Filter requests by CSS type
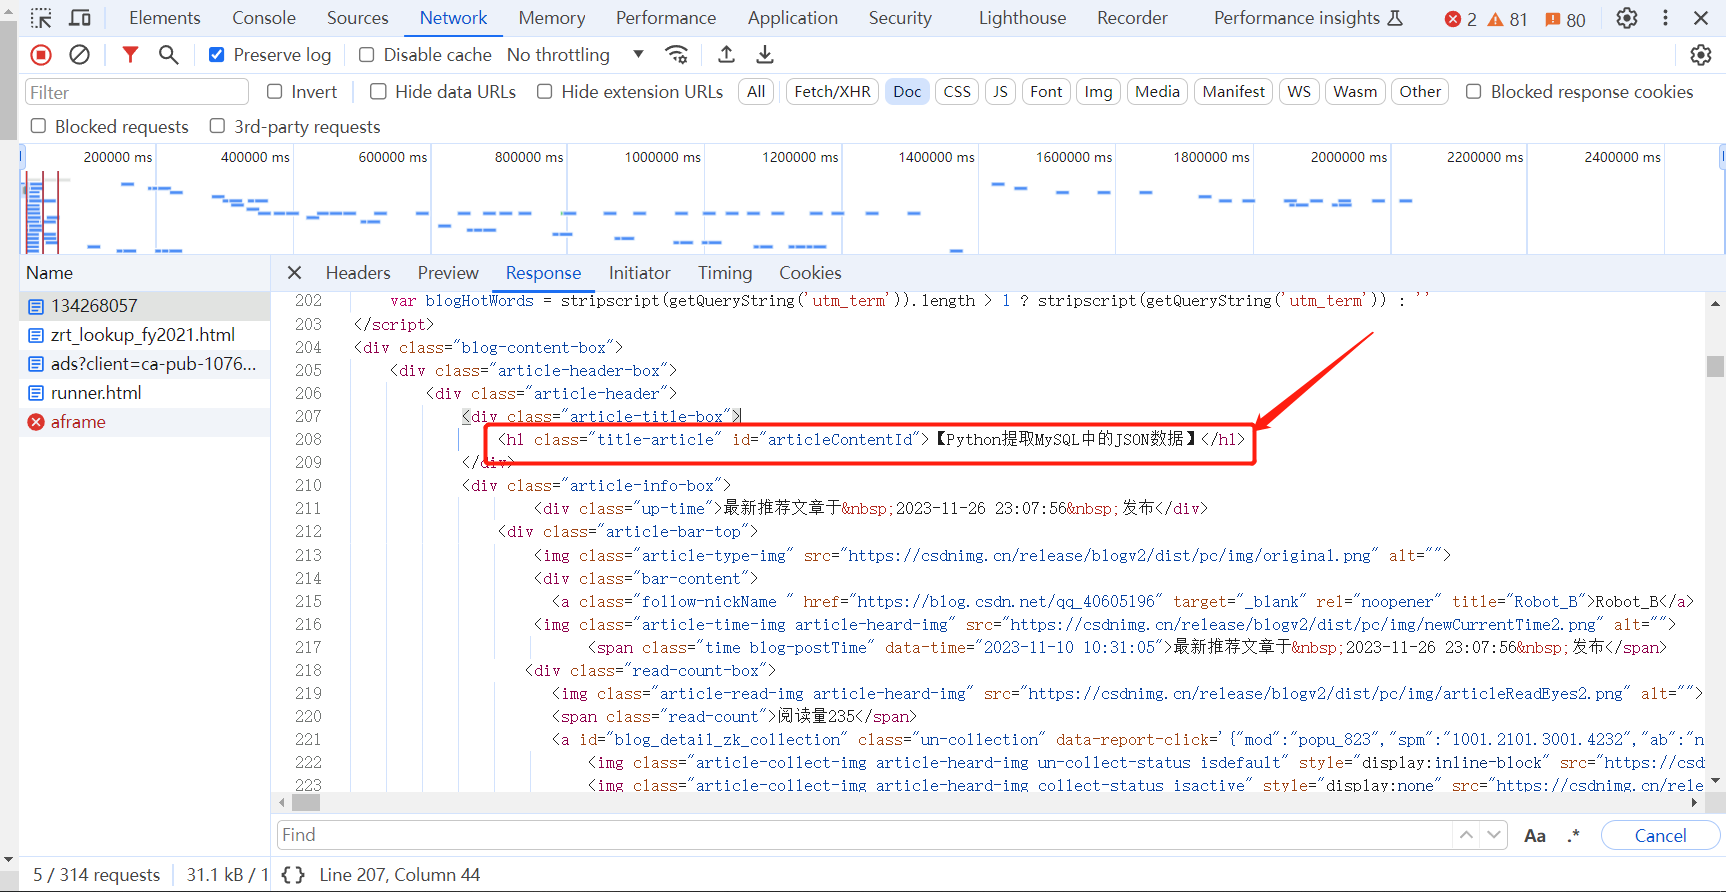The width and height of the screenshot is (1726, 892). click(x=957, y=92)
